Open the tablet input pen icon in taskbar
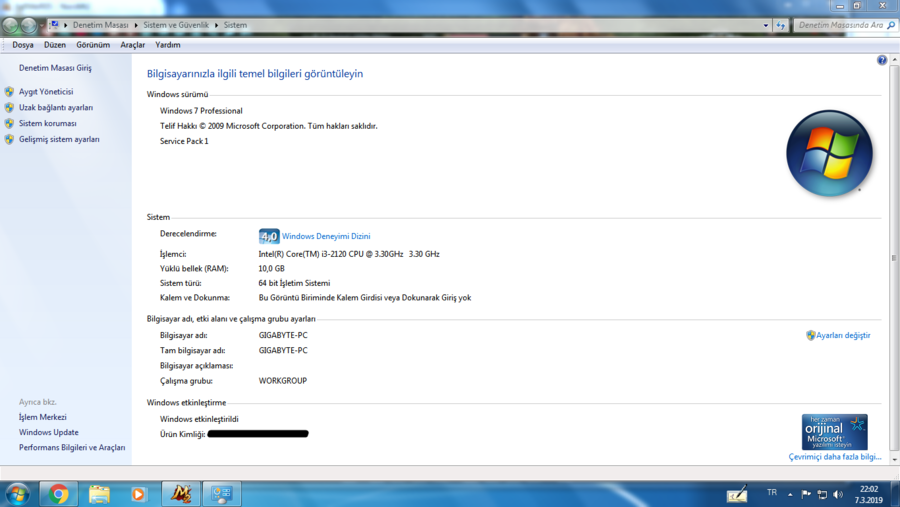Image resolution: width=900 pixels, height=507 pixels. 737,494
